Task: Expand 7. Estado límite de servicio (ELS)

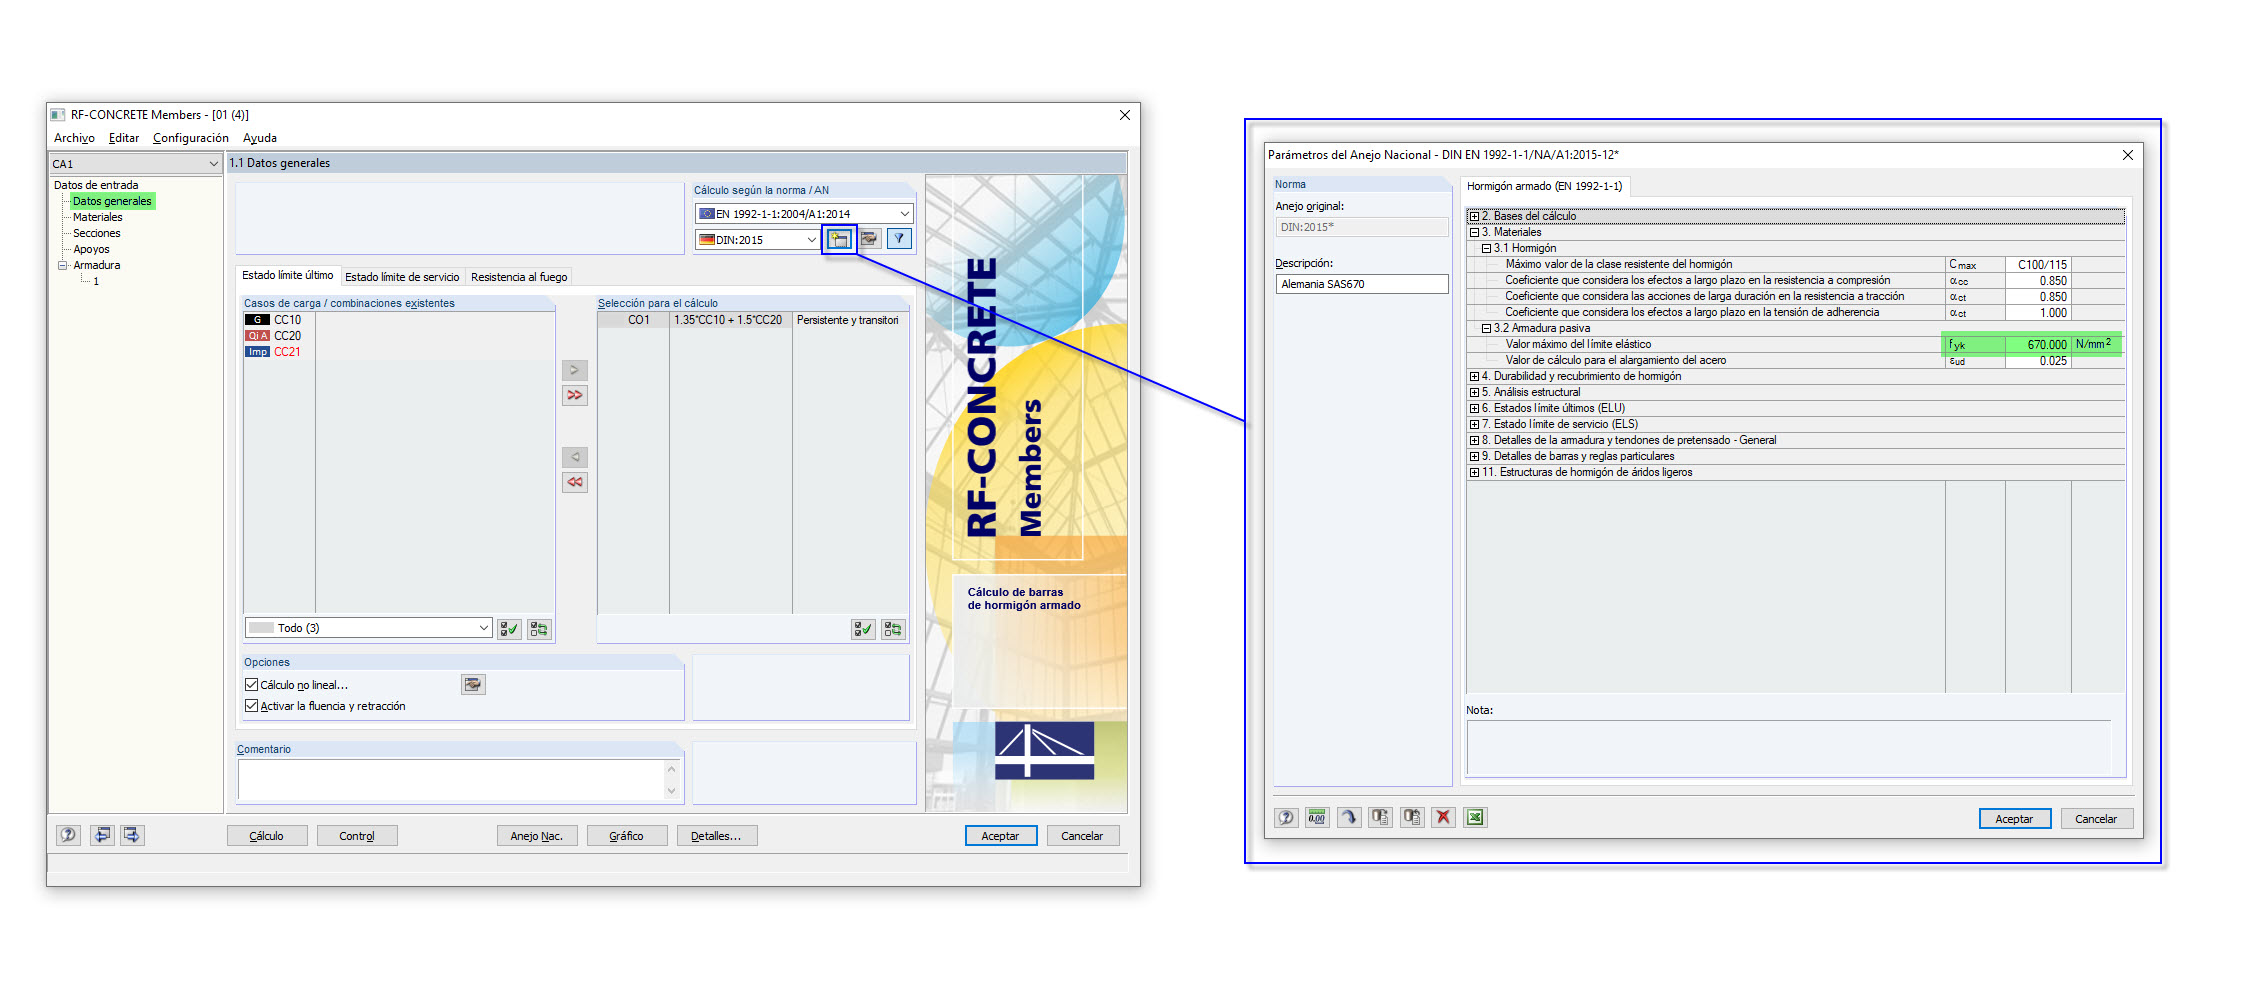Action: 1474,424
